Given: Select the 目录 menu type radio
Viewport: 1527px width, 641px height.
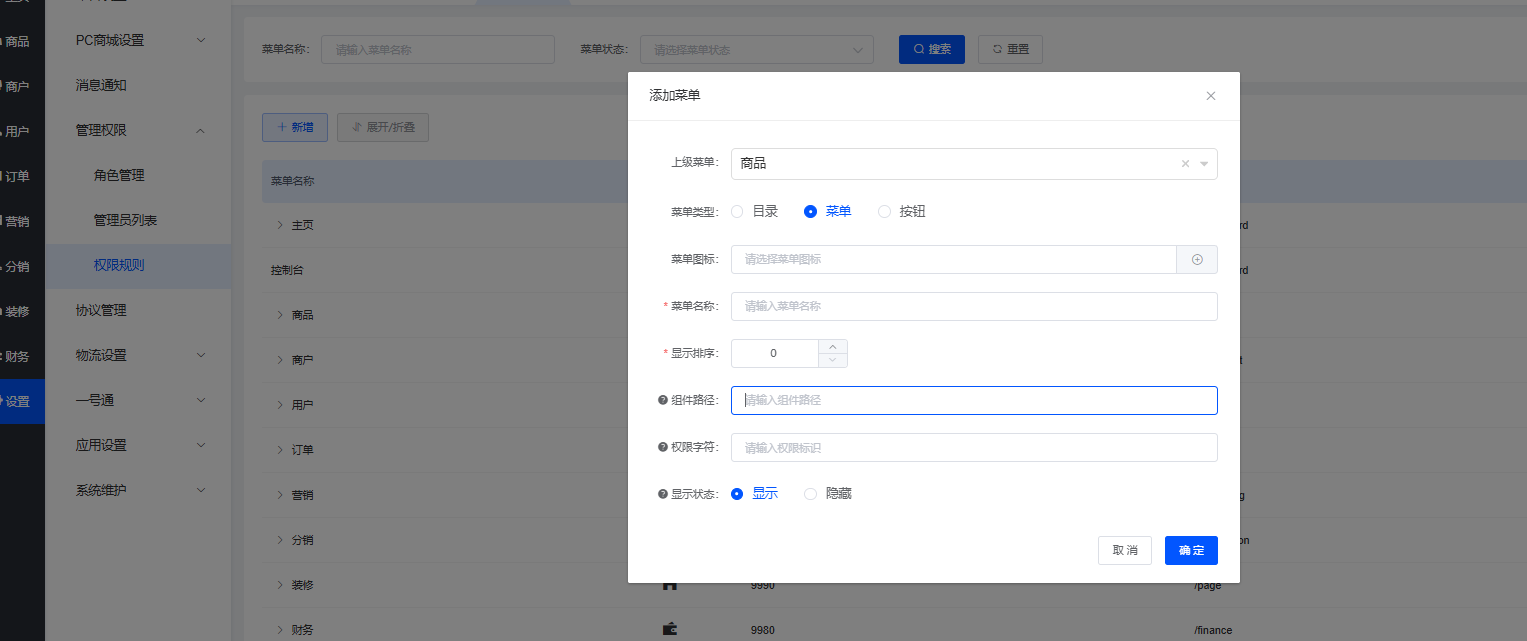Looking at the screenshot, I should pyautogui.click(x=737, y=211).
